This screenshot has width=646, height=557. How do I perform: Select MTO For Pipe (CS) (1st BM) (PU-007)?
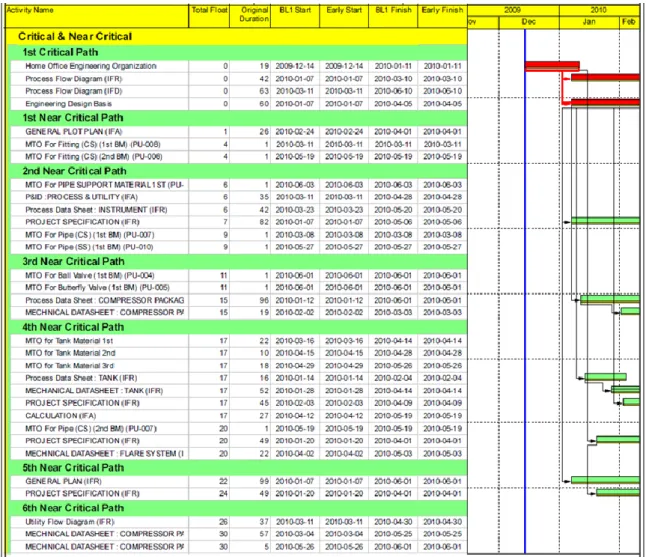tap(239, 235)
